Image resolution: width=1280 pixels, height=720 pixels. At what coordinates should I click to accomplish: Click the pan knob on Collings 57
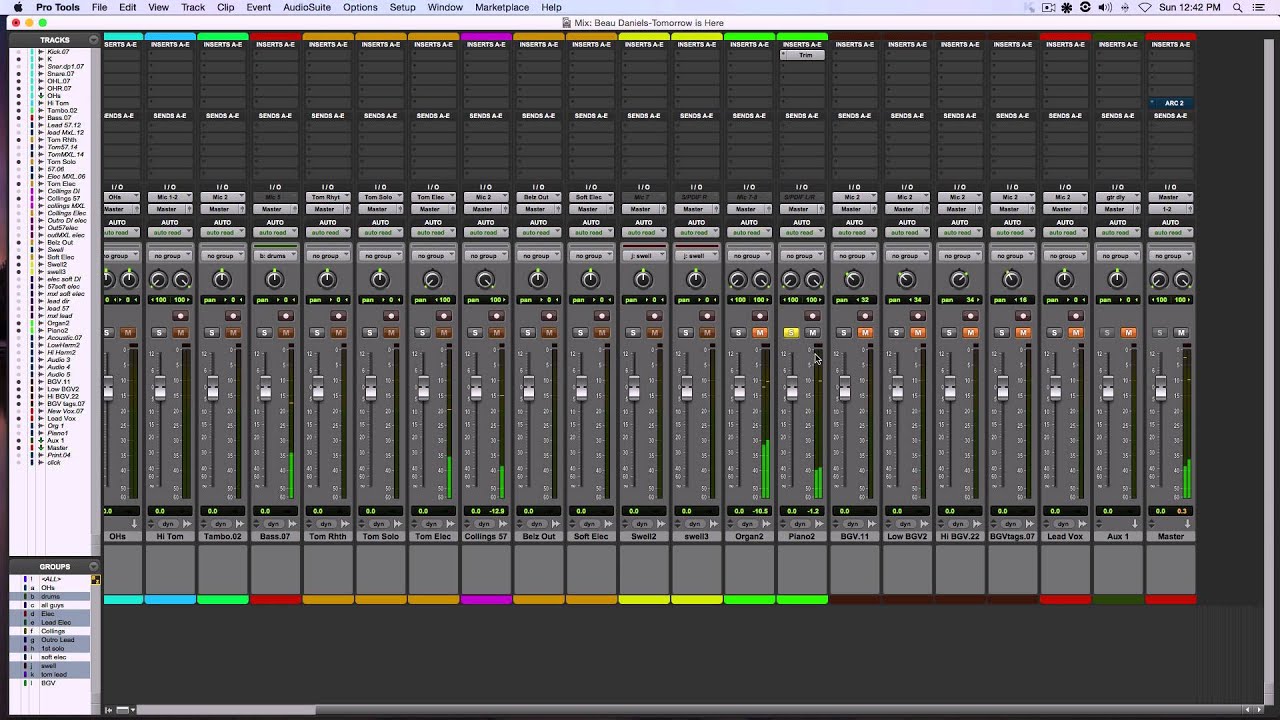(x=485, y=280)
